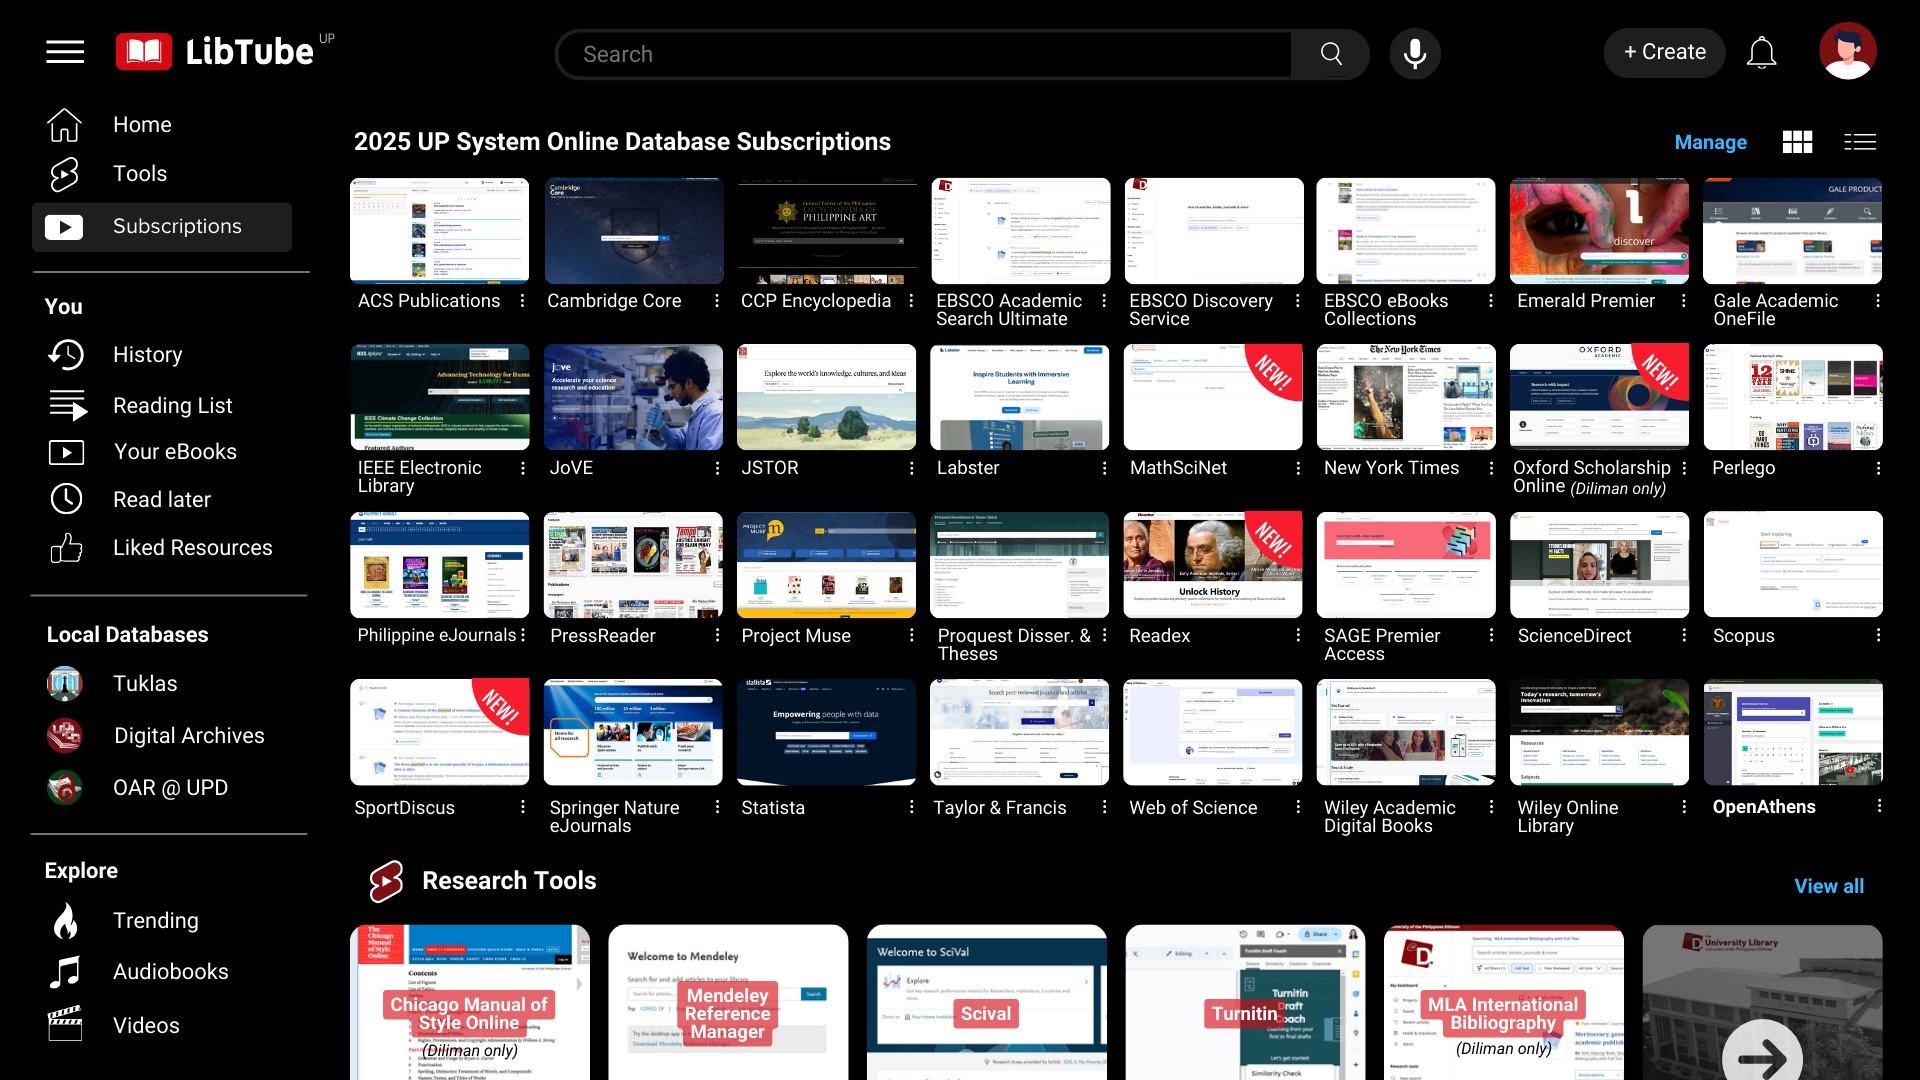Open the Emerald Premier thumbnail
Image resolution: width=1920 pixels, height=1080 pixels.
[x=1599, y=231]
